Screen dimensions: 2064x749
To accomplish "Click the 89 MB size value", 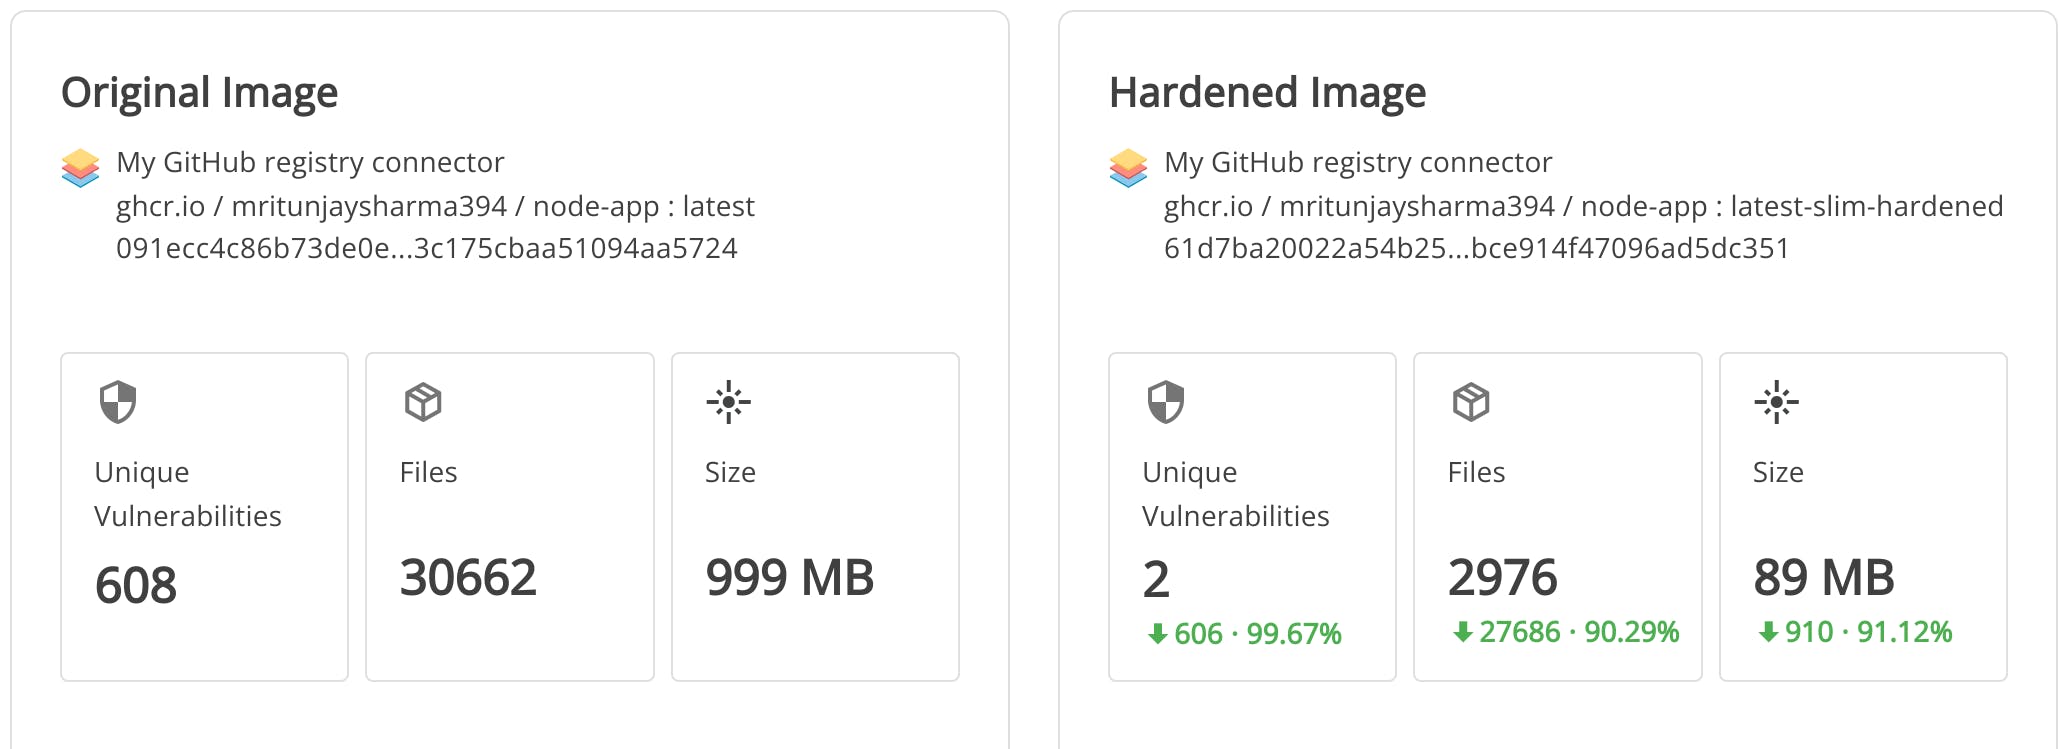I will (x=1824, y=578).
